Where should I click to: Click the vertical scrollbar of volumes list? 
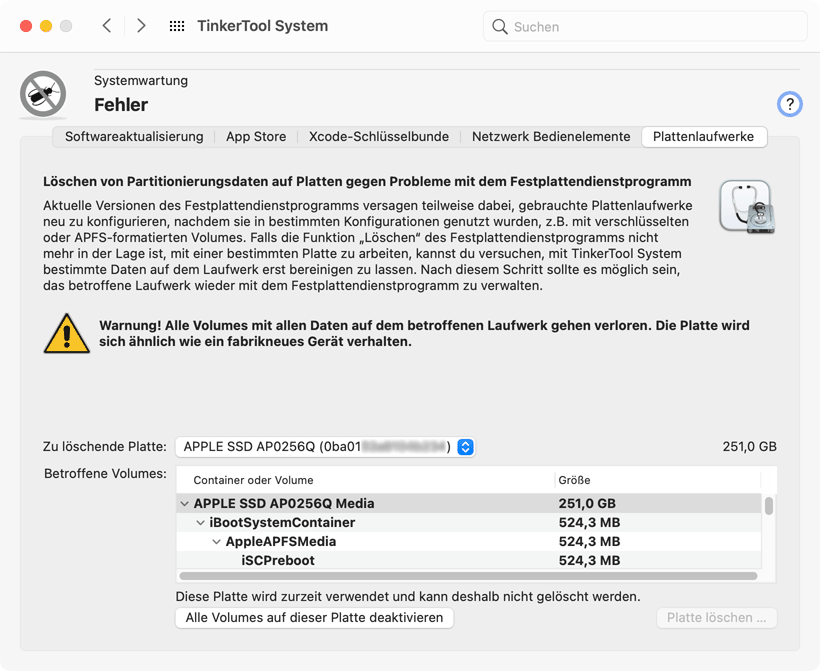(769, 506)
